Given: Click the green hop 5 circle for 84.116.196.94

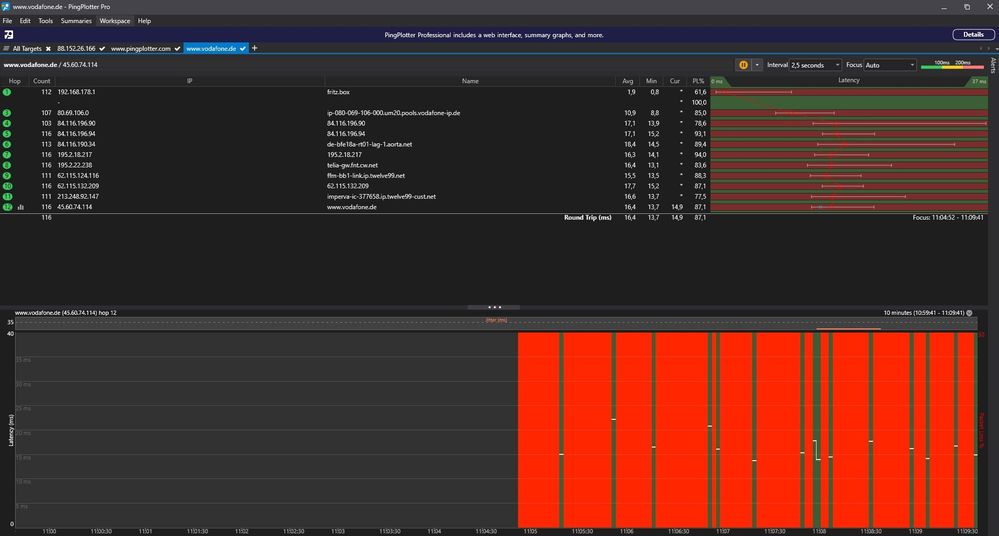Looking at the screenshot, I should click(x=7, y=134).
